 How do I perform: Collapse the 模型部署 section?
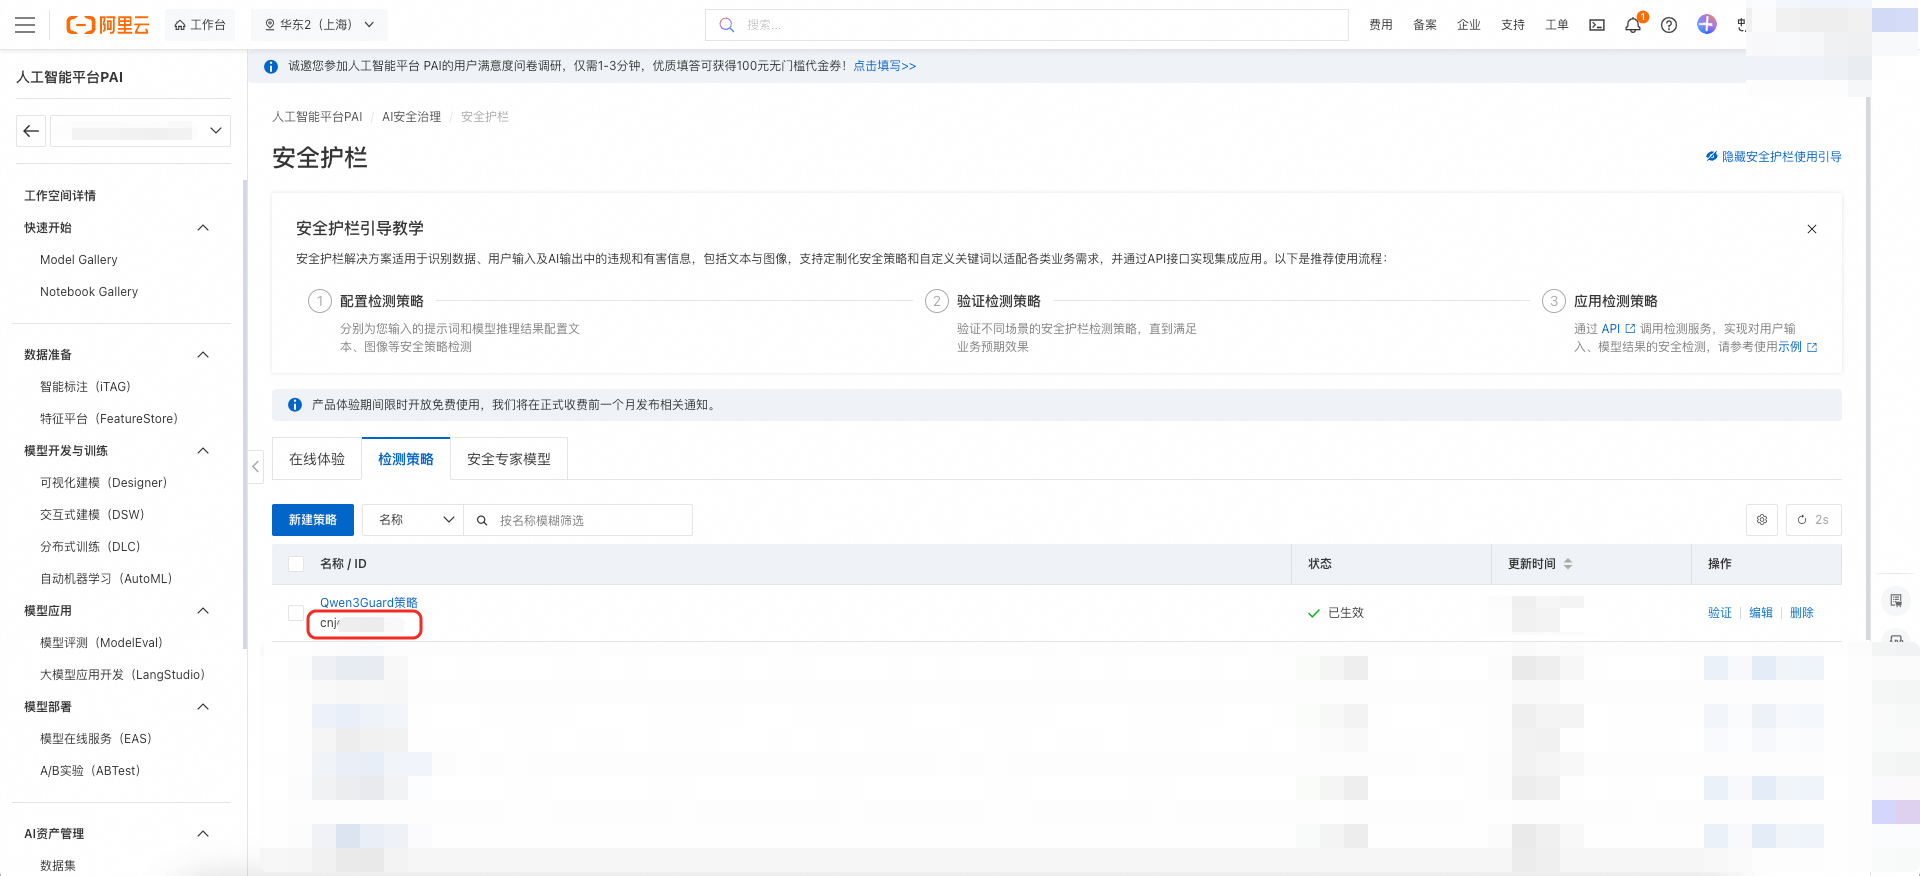click(x=203, y=707)
